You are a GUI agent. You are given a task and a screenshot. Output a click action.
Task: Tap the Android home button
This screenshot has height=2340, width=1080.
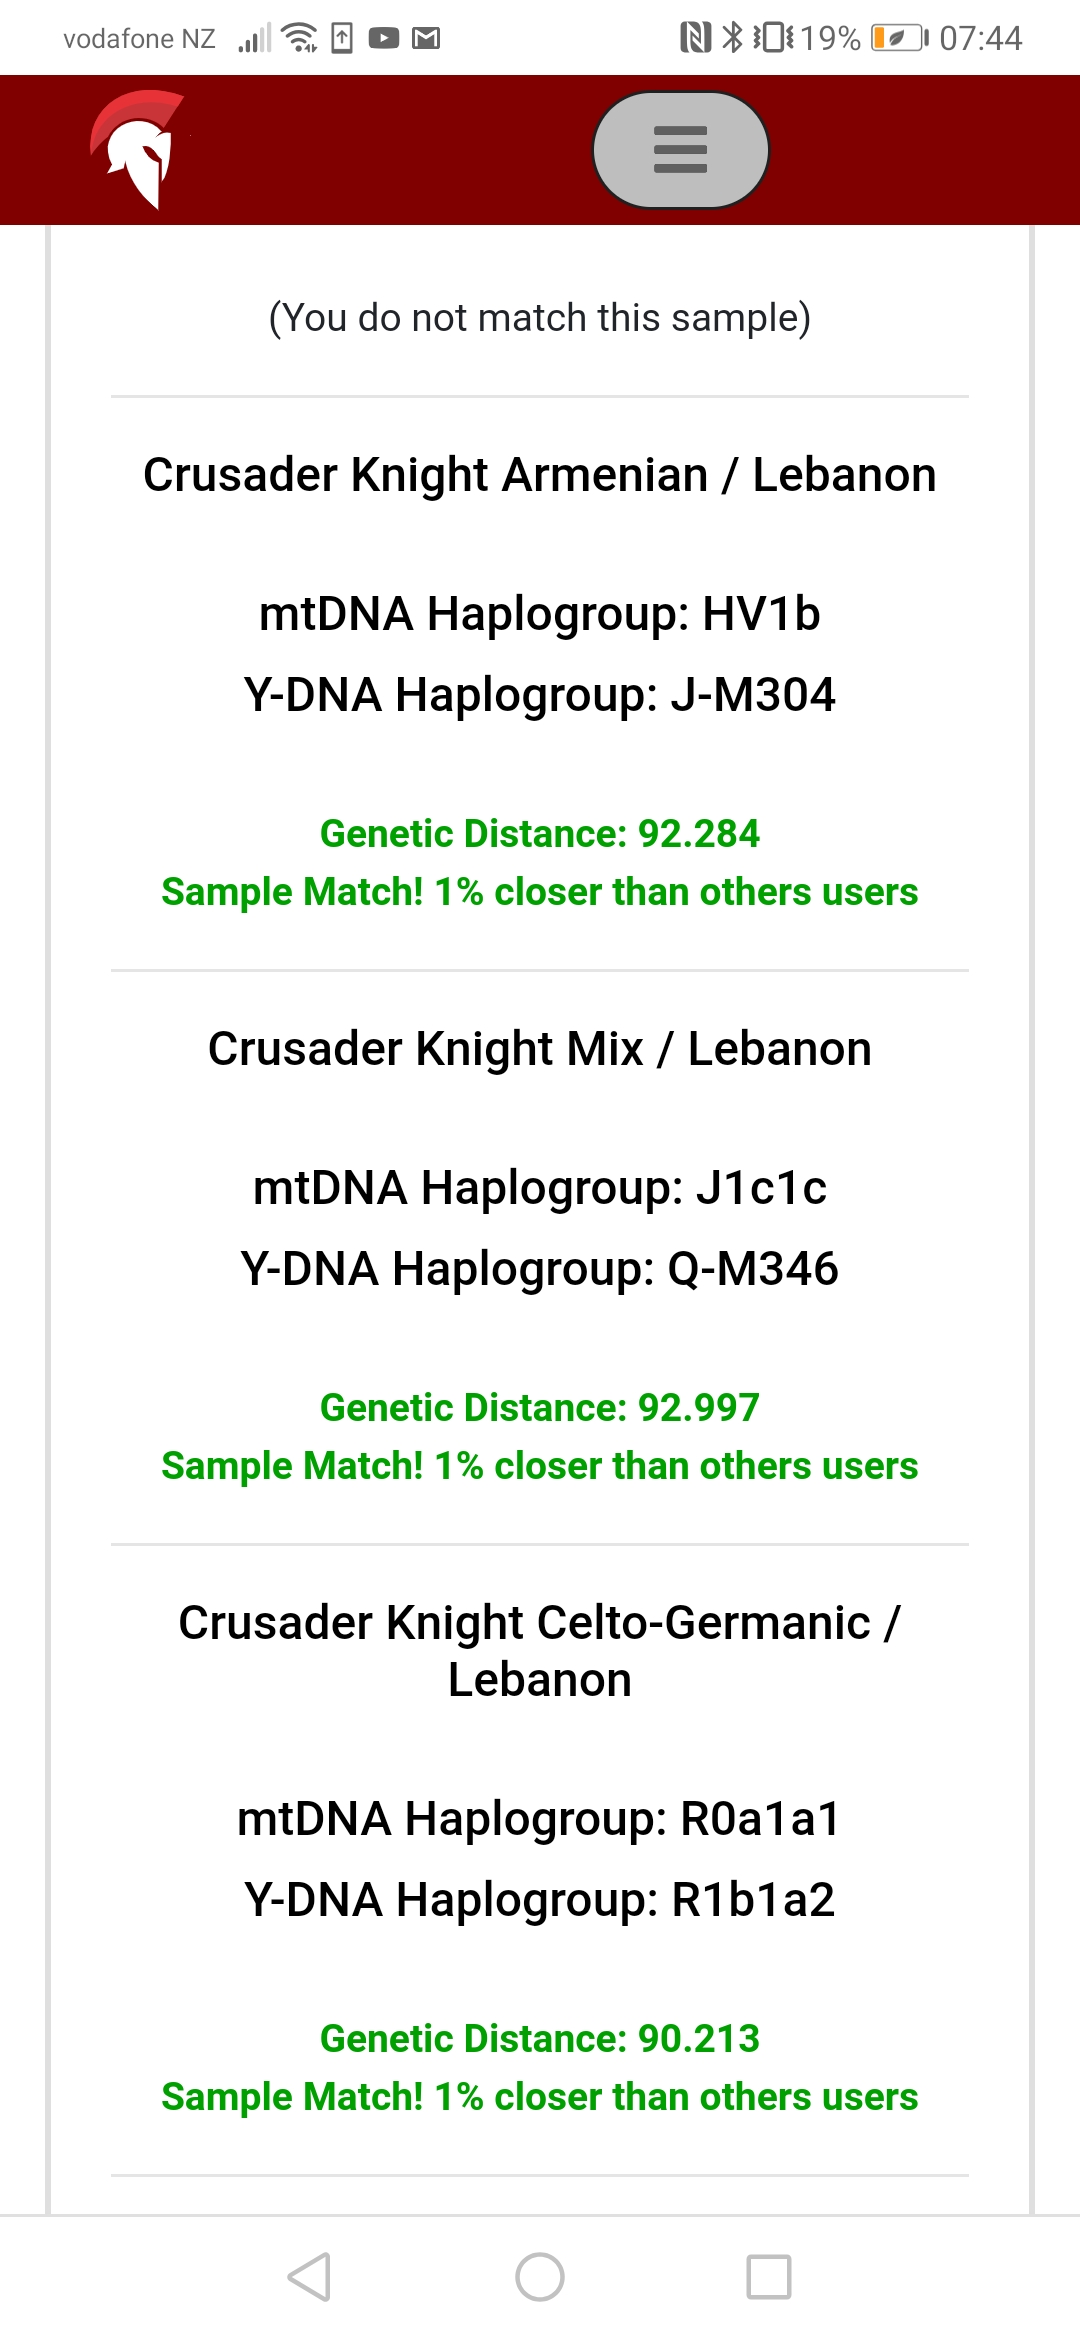[x=540, y=2277]
